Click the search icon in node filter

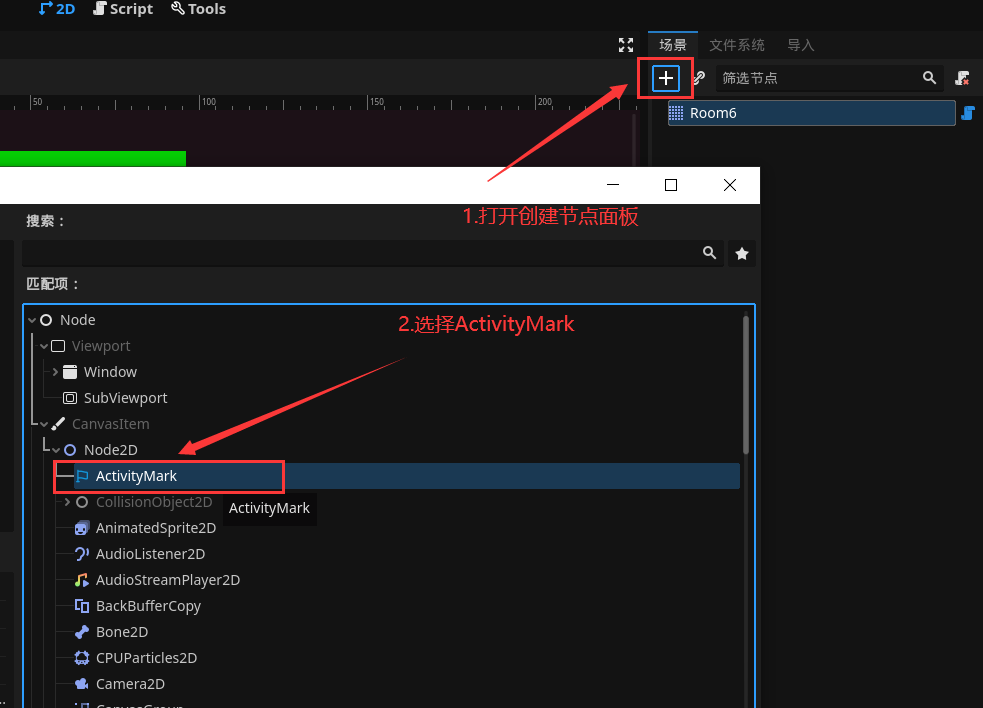tap(929, 78)
